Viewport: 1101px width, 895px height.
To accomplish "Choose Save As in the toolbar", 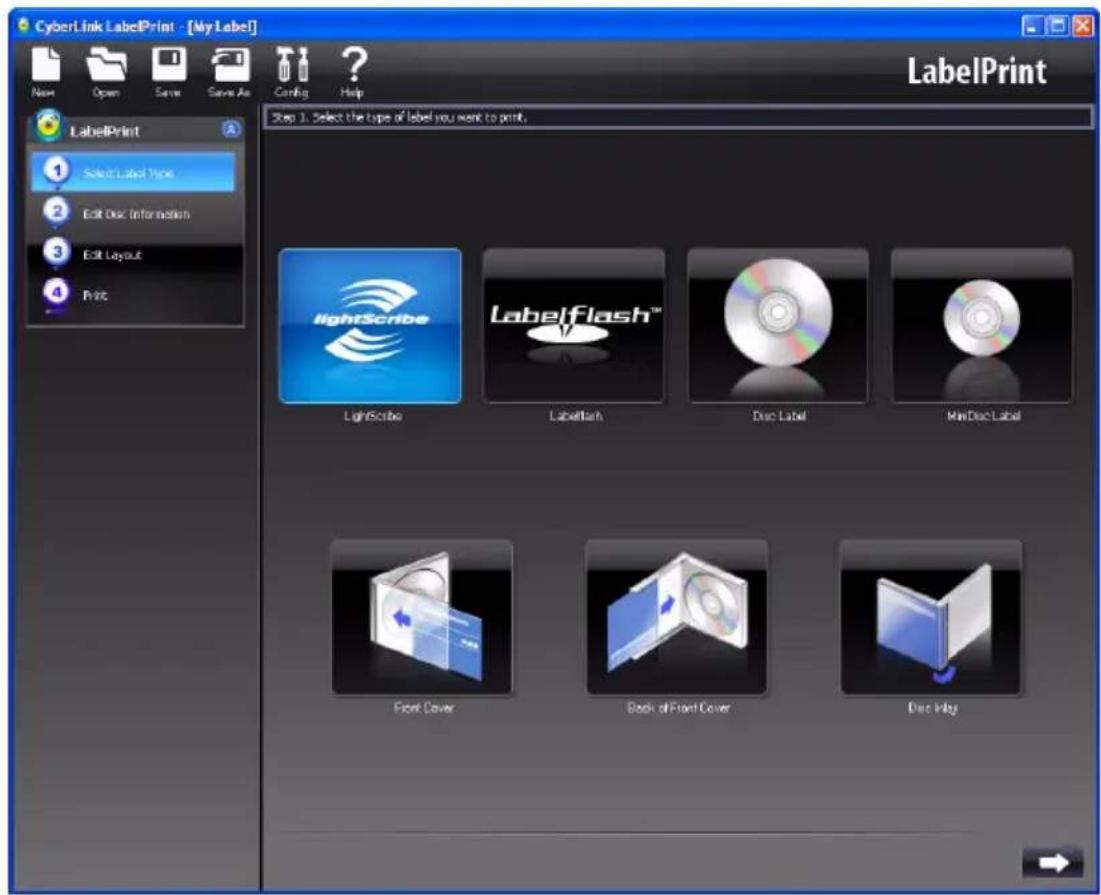I will [x=230, y=72].
